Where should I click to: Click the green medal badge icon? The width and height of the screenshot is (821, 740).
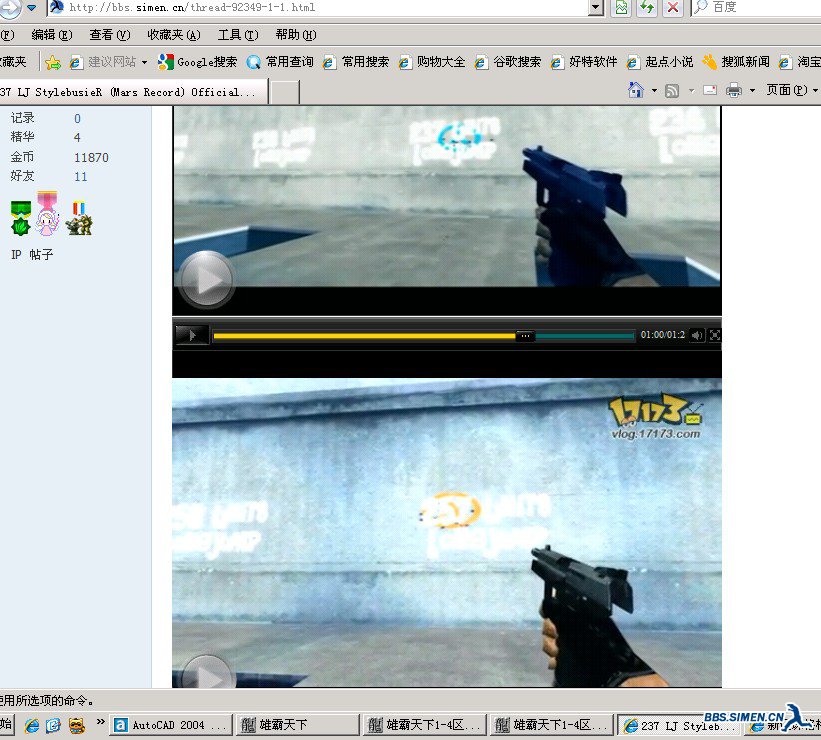click(20, 218)
